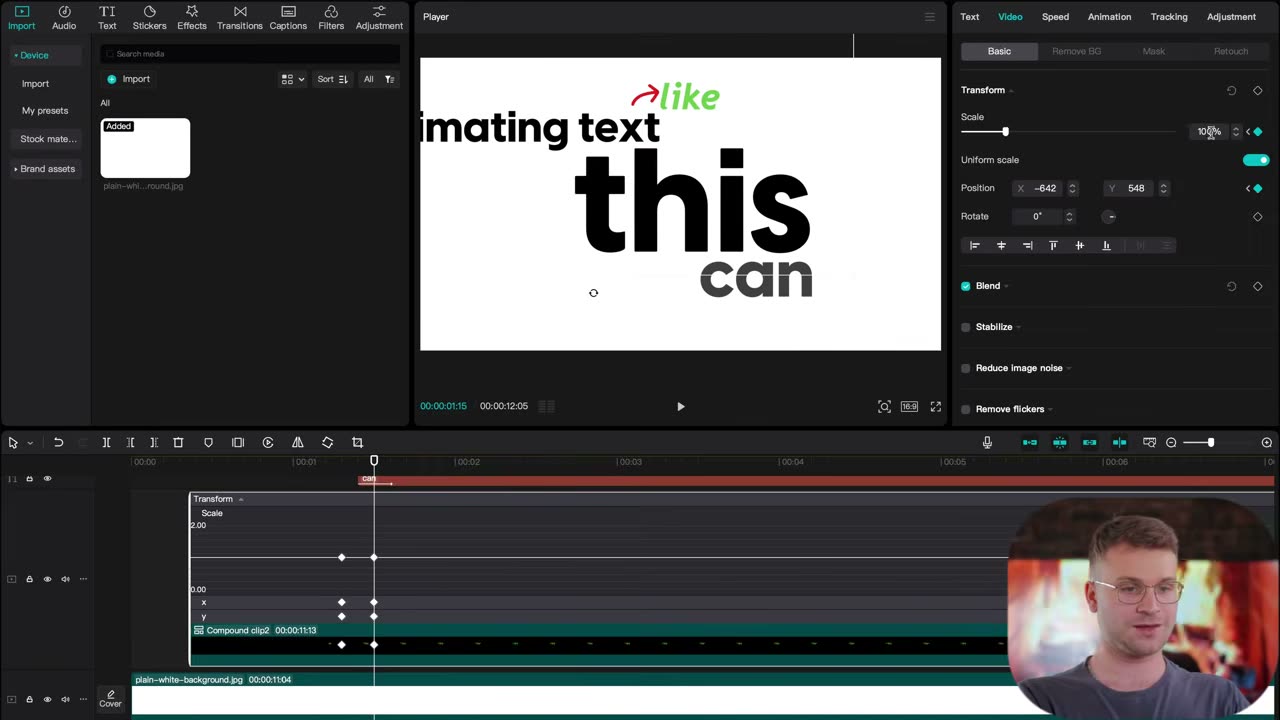Open the Effects panel
Image resolution: width=1280 pixels, height=720 pixels.
tap(192, 17)
